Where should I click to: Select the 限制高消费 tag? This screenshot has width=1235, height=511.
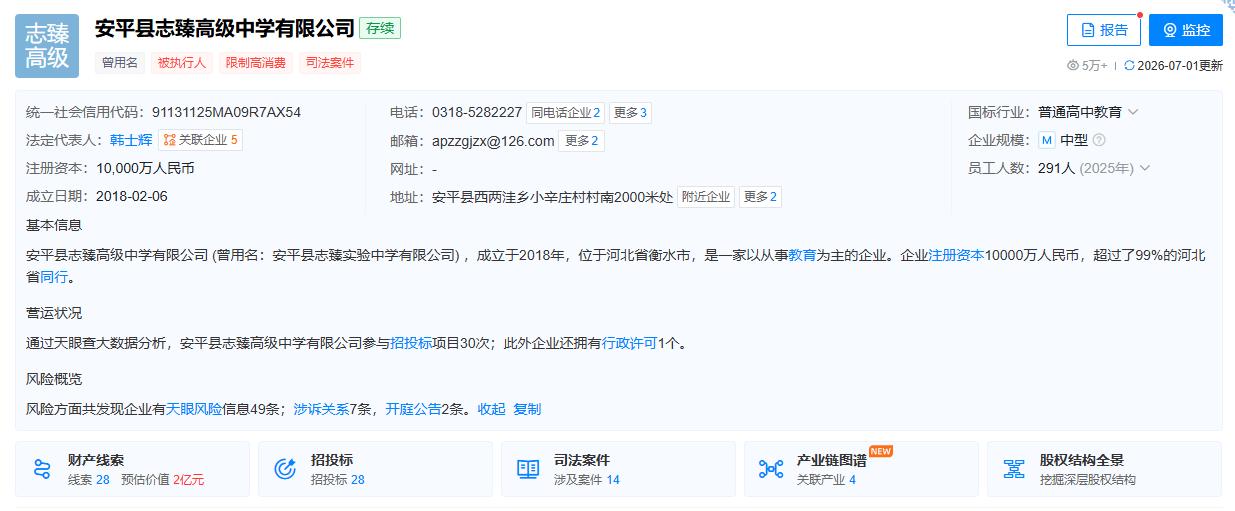(x=256, y=62)
